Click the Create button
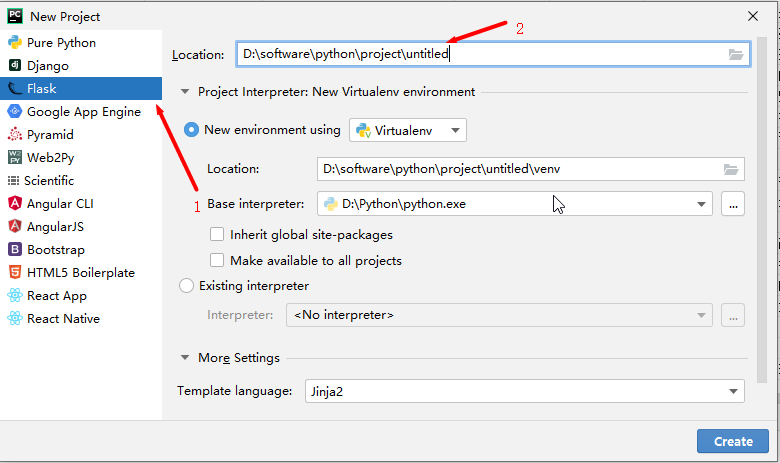The width and height of the screenshot is (780, 463). point(733,441)
